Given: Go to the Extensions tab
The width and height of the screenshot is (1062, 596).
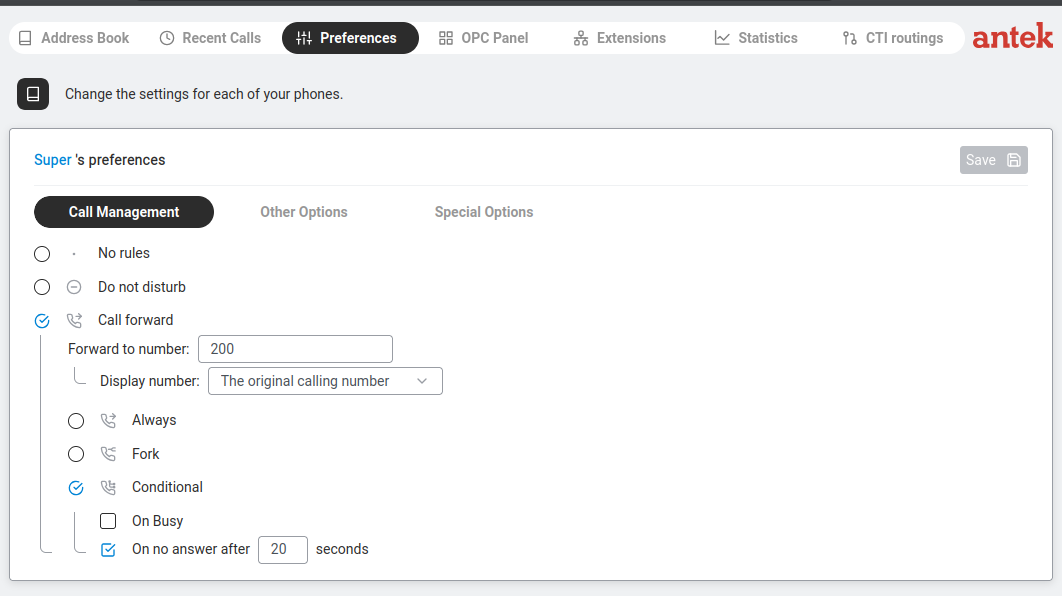Looking at the screenshot, I should 620,38.
